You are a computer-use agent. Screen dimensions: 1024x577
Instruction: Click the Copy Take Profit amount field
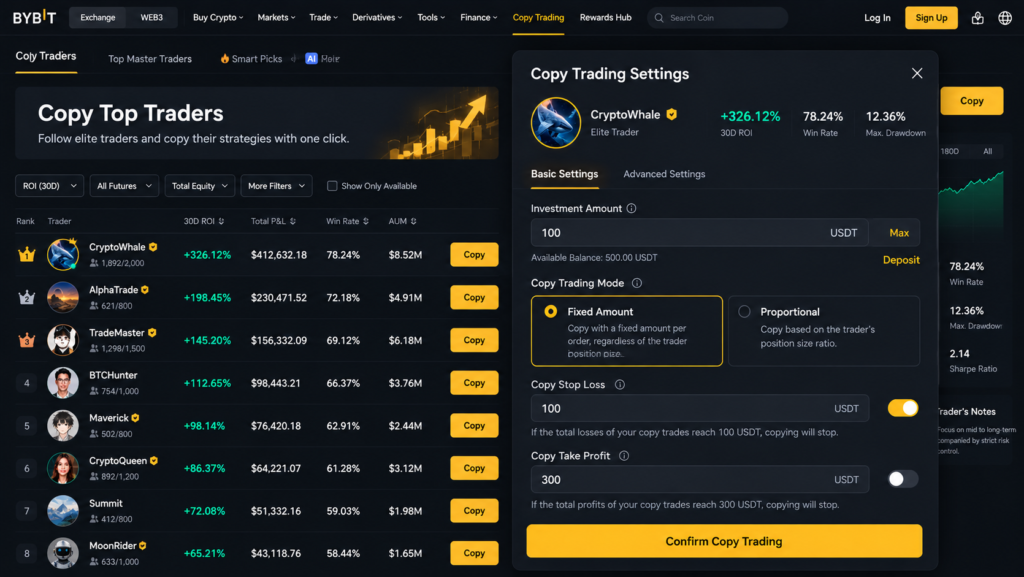coord(699,480)
